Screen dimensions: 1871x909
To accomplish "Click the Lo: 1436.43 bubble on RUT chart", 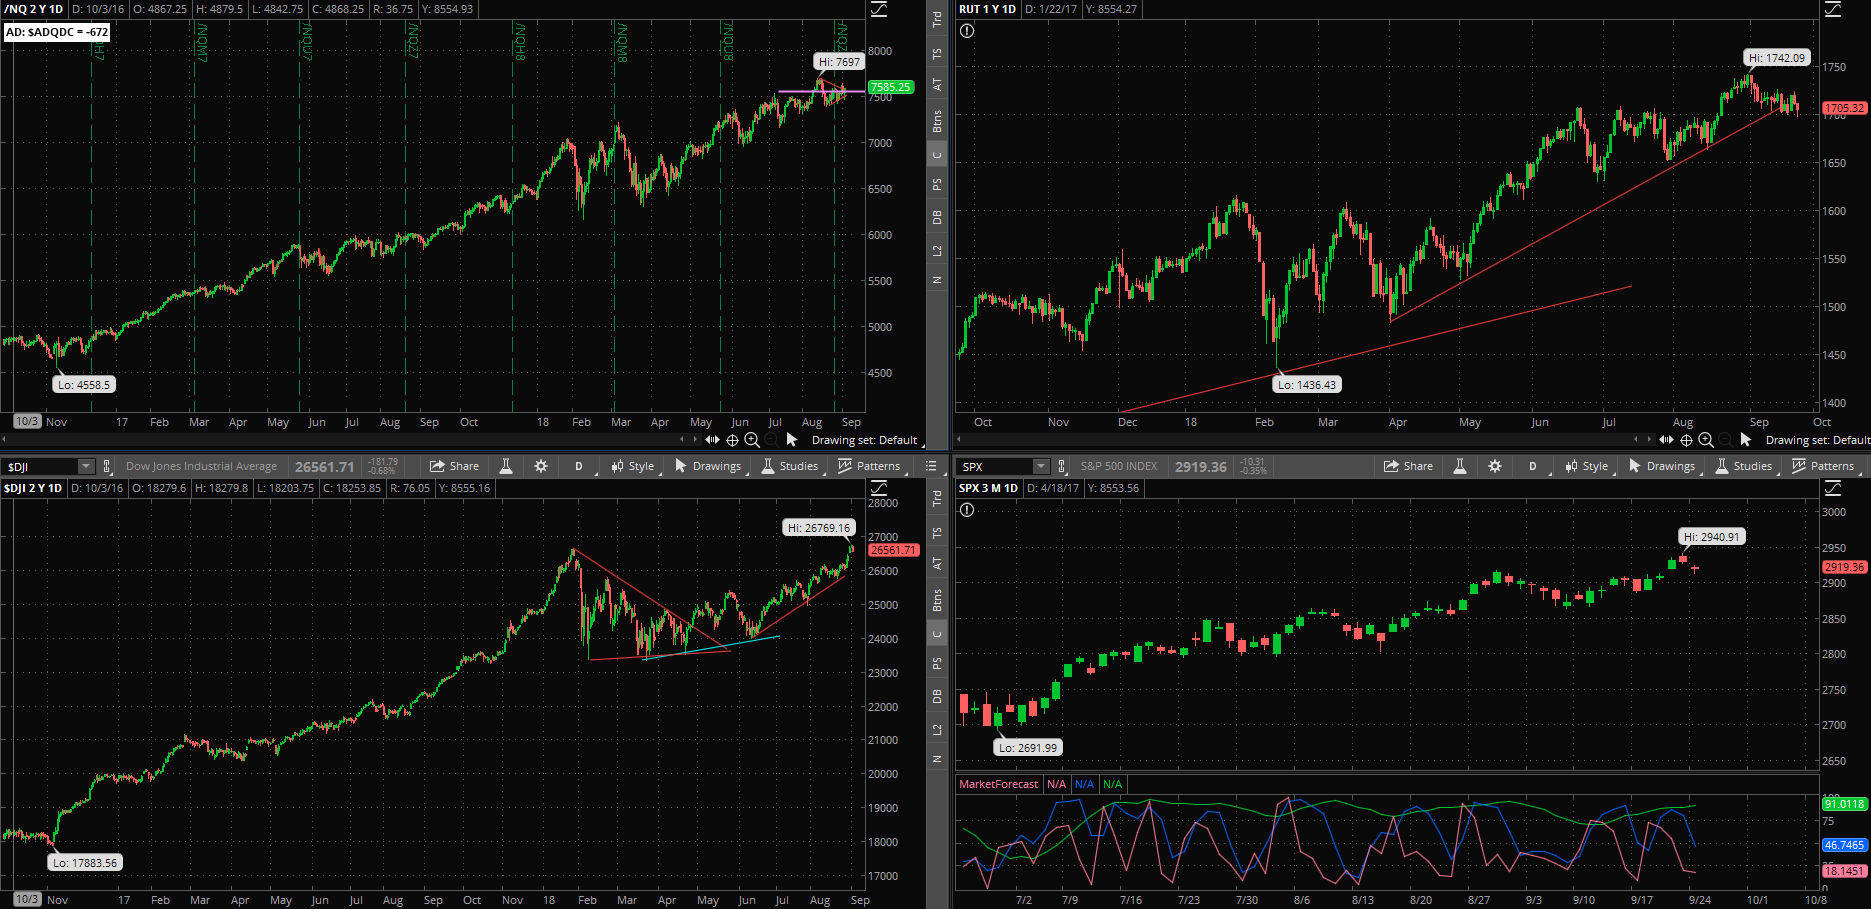I will [x=1306, y=385].
